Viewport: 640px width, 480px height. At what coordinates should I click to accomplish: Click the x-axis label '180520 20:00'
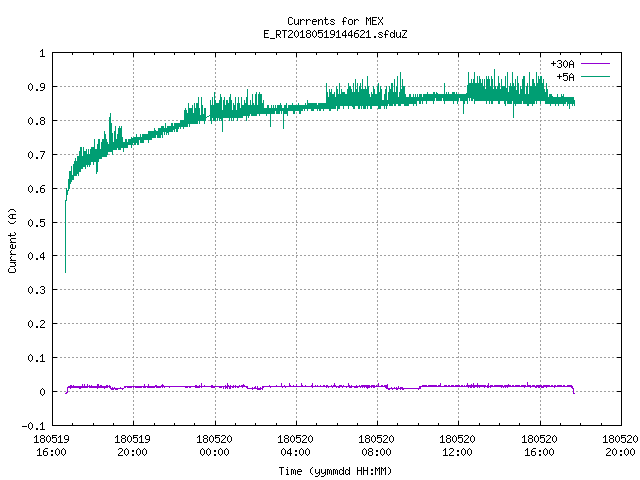pos(620,446)
